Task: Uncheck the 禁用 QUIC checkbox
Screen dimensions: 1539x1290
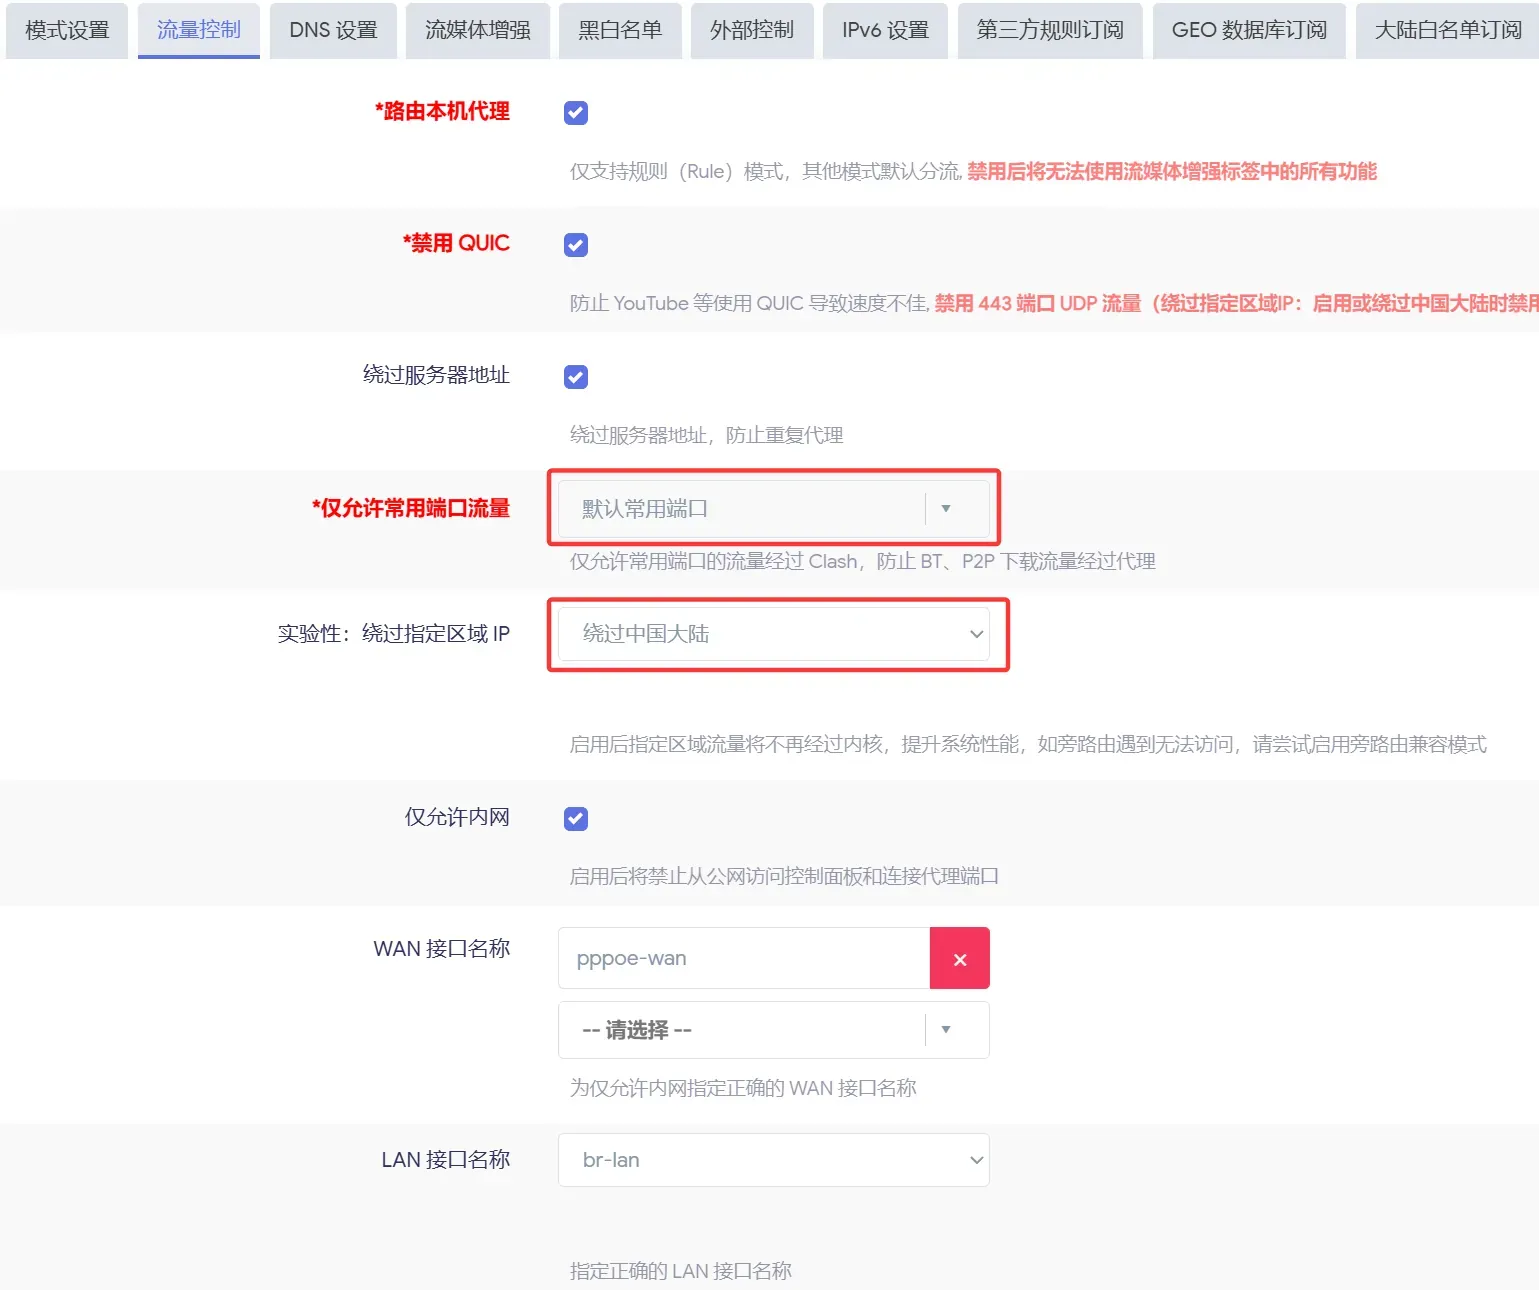Action: click(576, 245)
